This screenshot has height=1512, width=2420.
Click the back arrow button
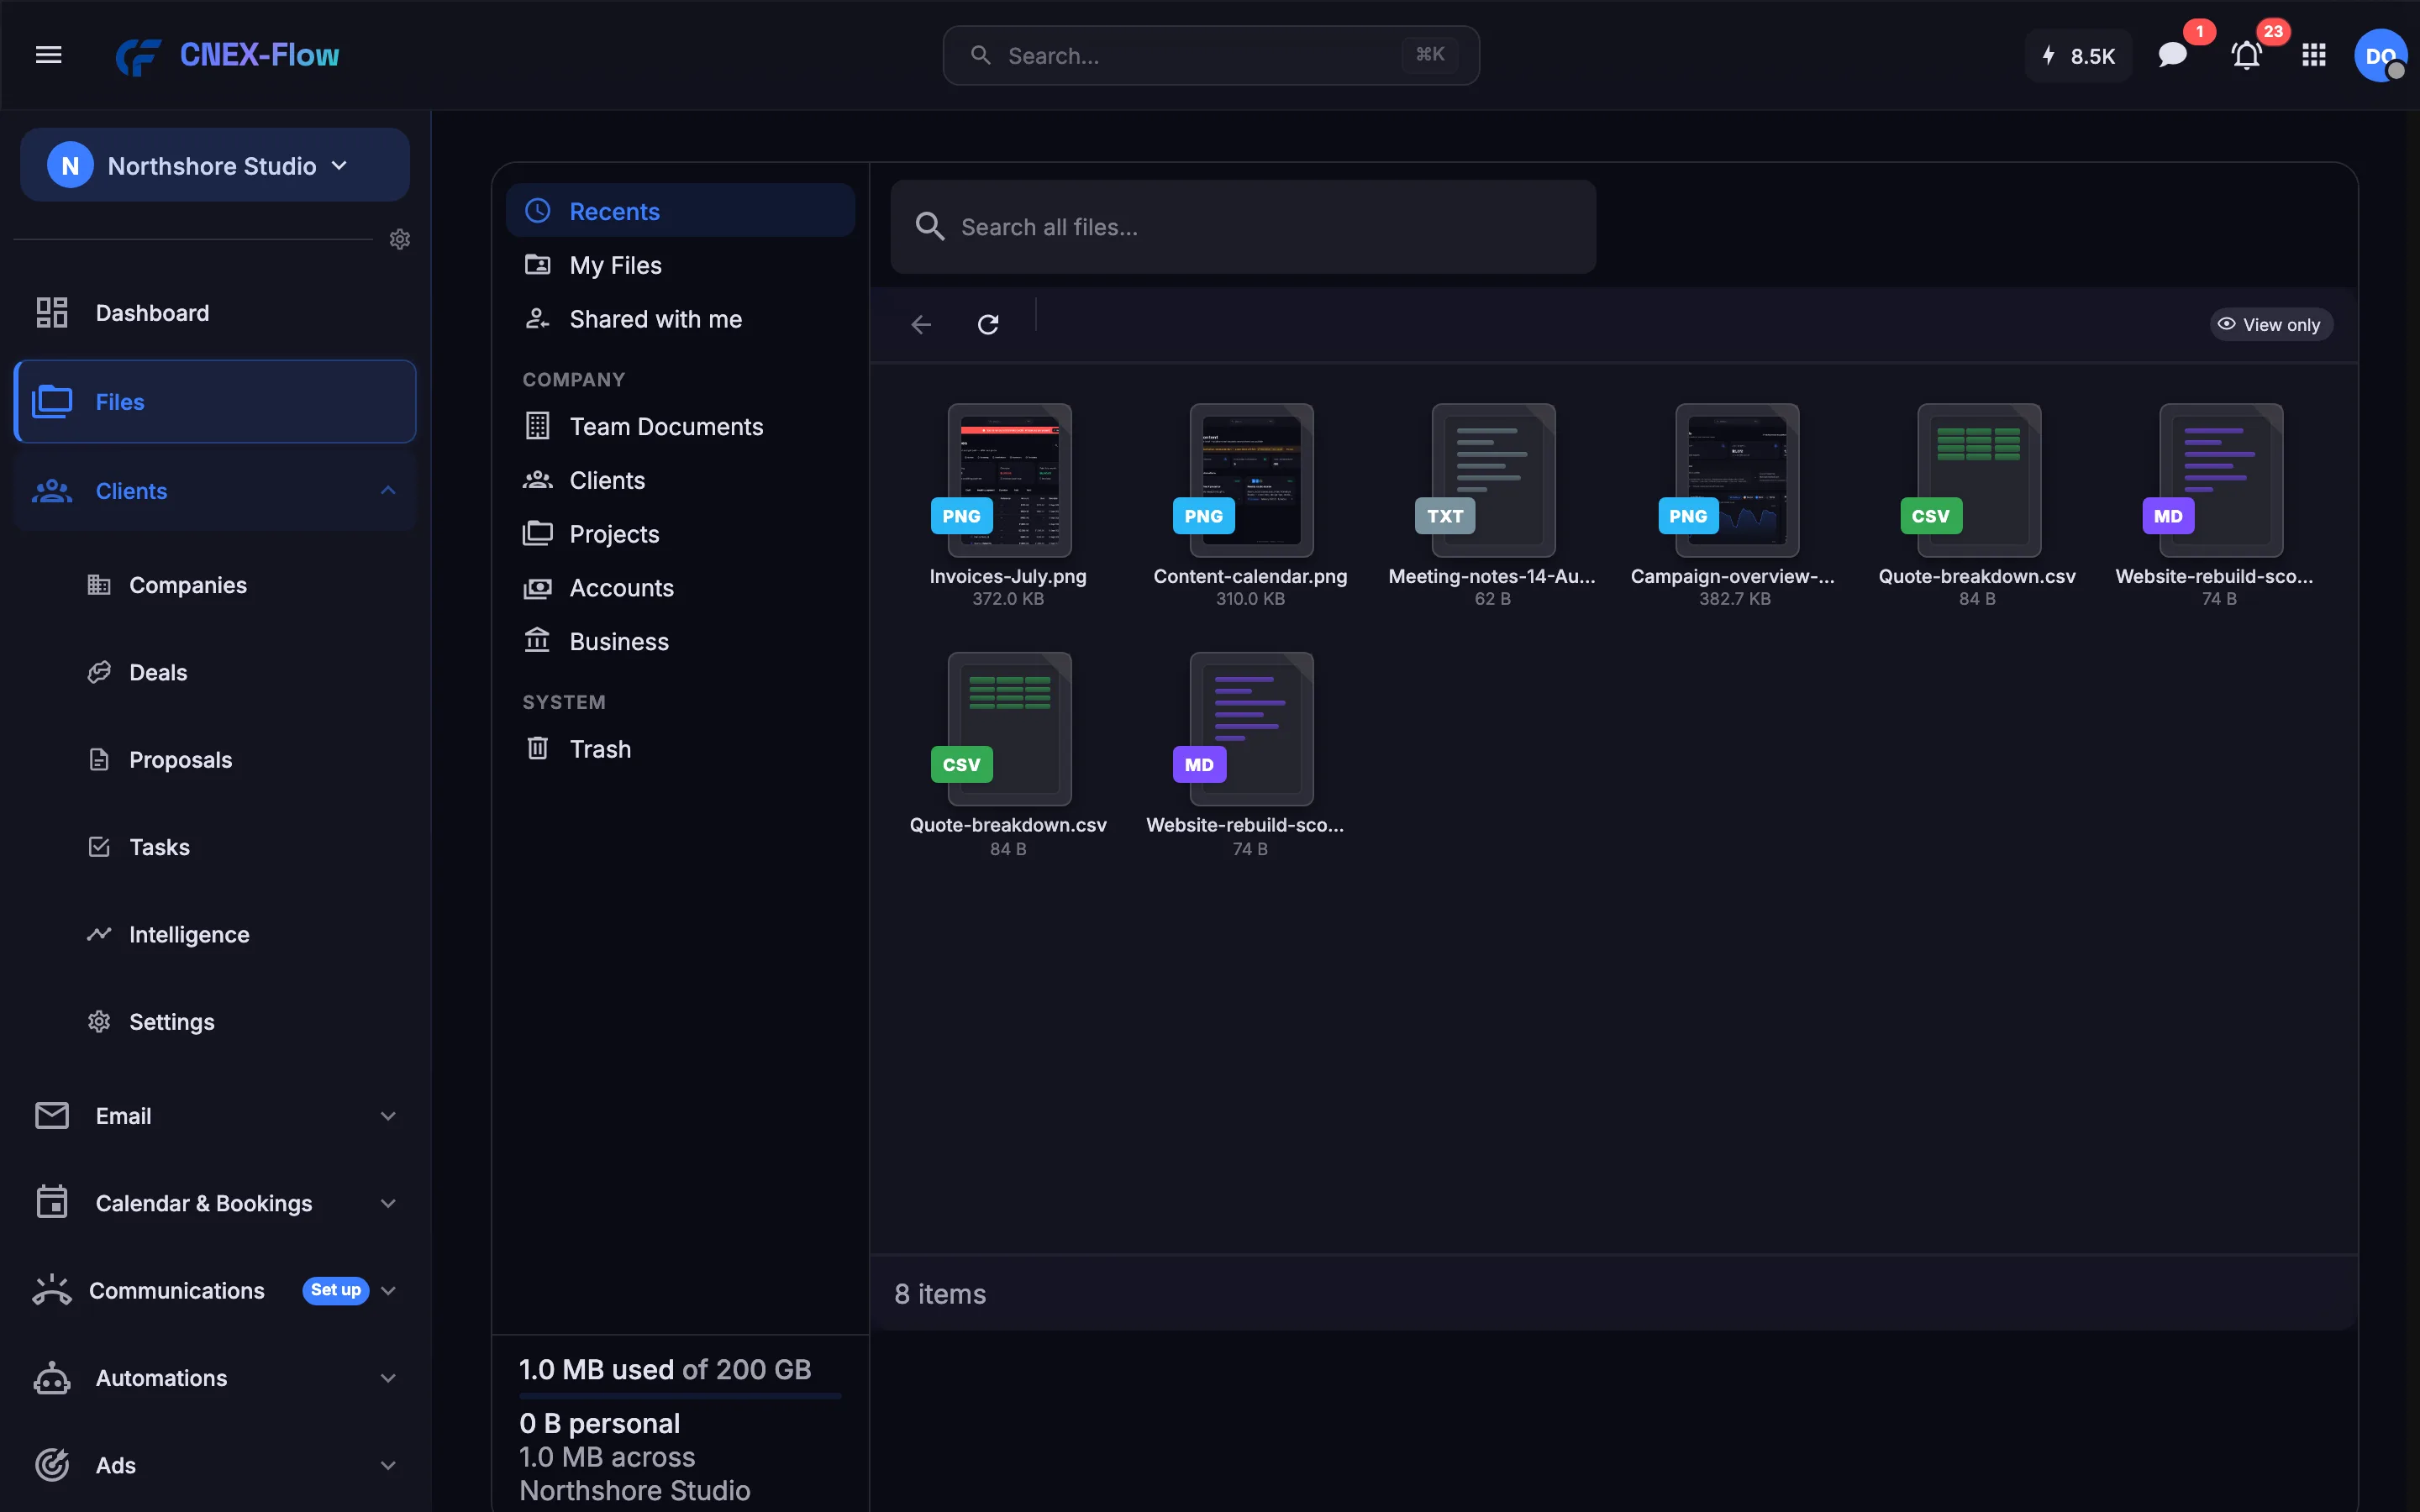pos(921,324)
